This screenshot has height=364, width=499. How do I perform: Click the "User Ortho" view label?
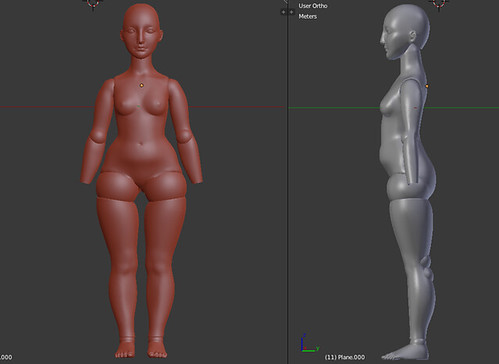(x=313, y=6)
